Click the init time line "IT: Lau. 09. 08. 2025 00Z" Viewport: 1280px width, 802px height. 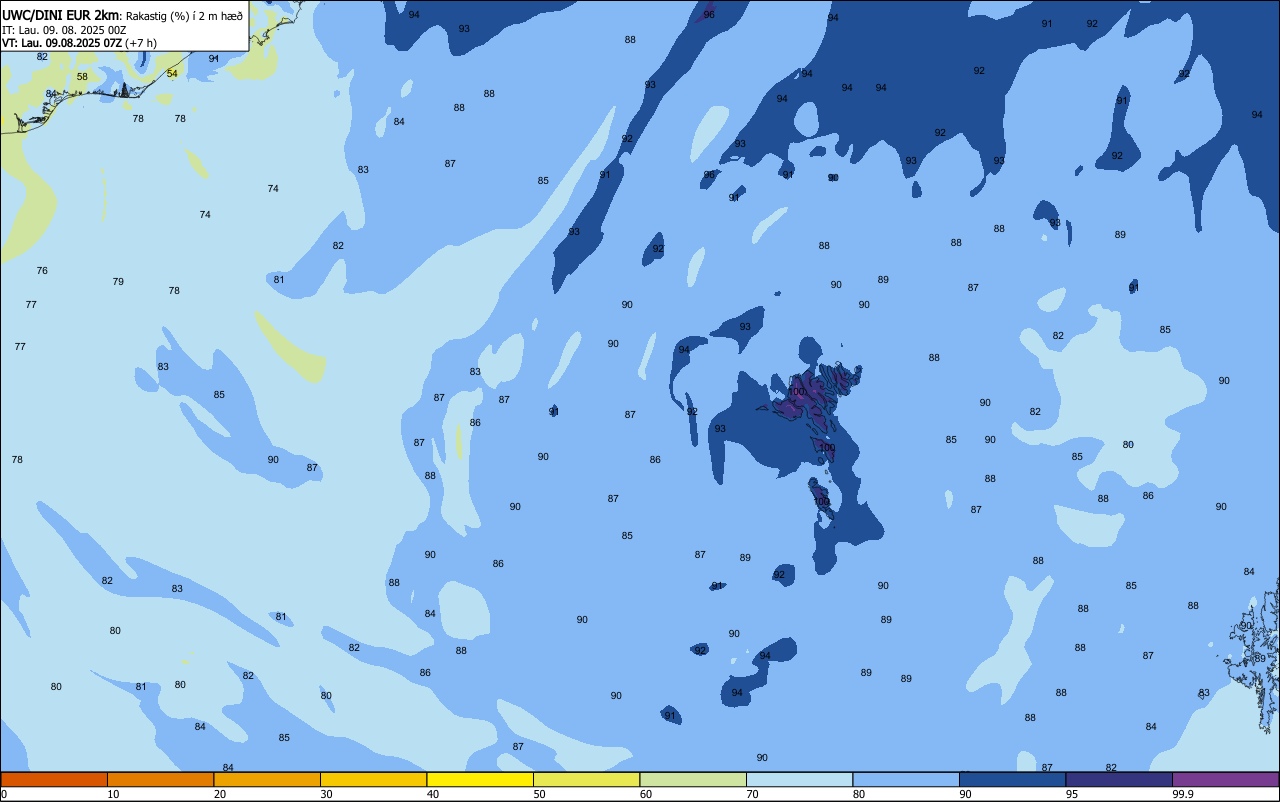click(x=64, y=30)
